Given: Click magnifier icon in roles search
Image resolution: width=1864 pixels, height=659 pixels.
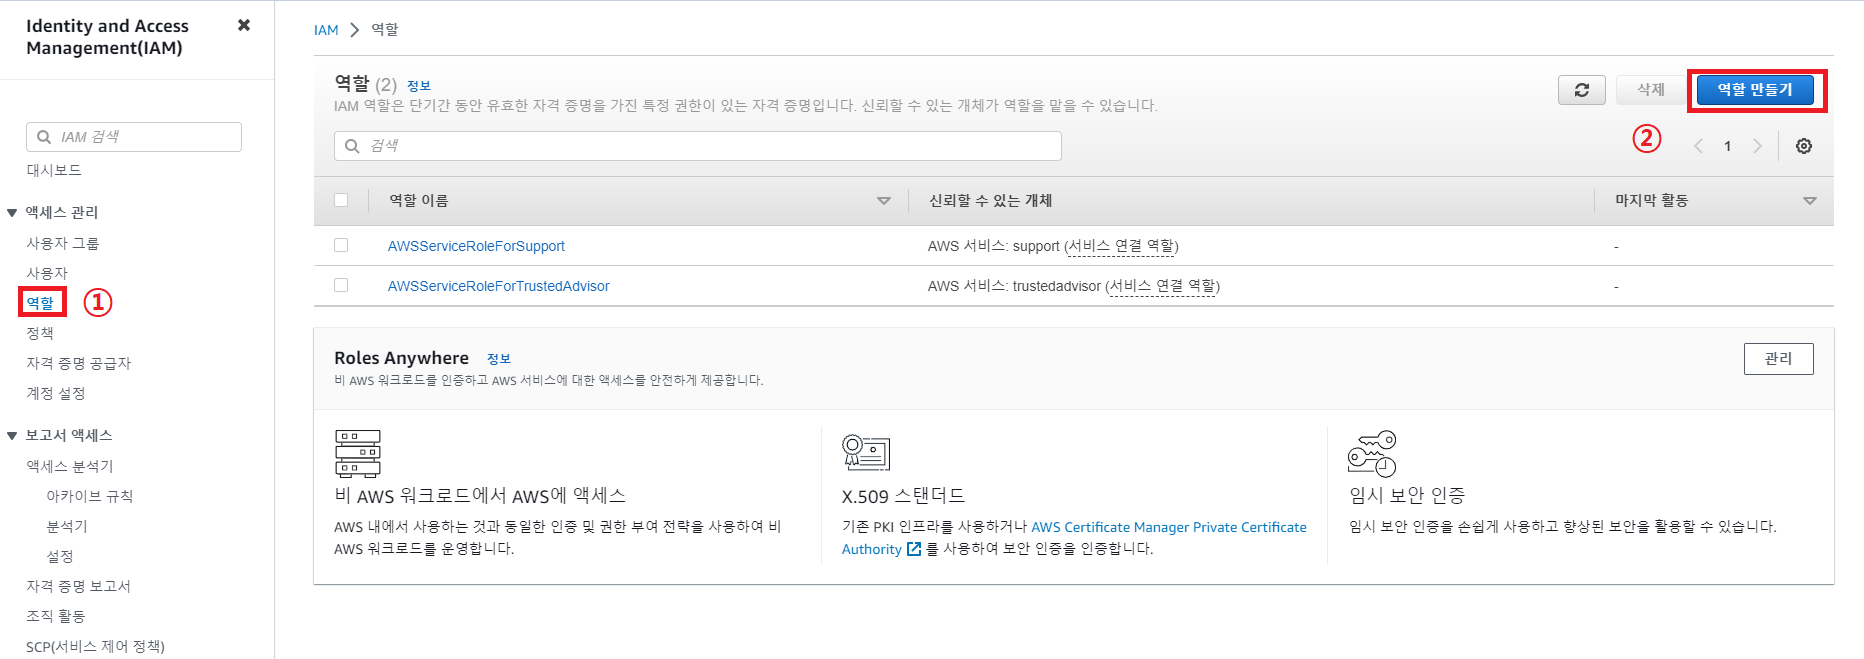Looking at the screenshot, I should point(352,146).
